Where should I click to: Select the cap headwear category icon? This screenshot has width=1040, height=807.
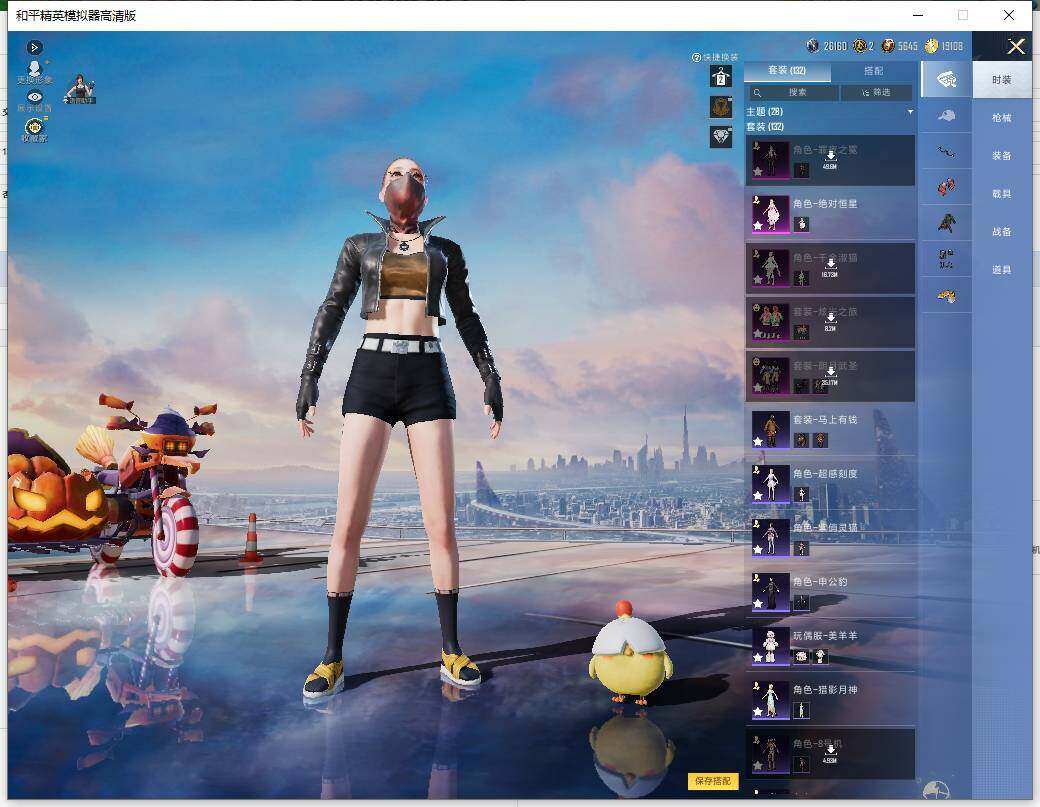pos(946,115)
